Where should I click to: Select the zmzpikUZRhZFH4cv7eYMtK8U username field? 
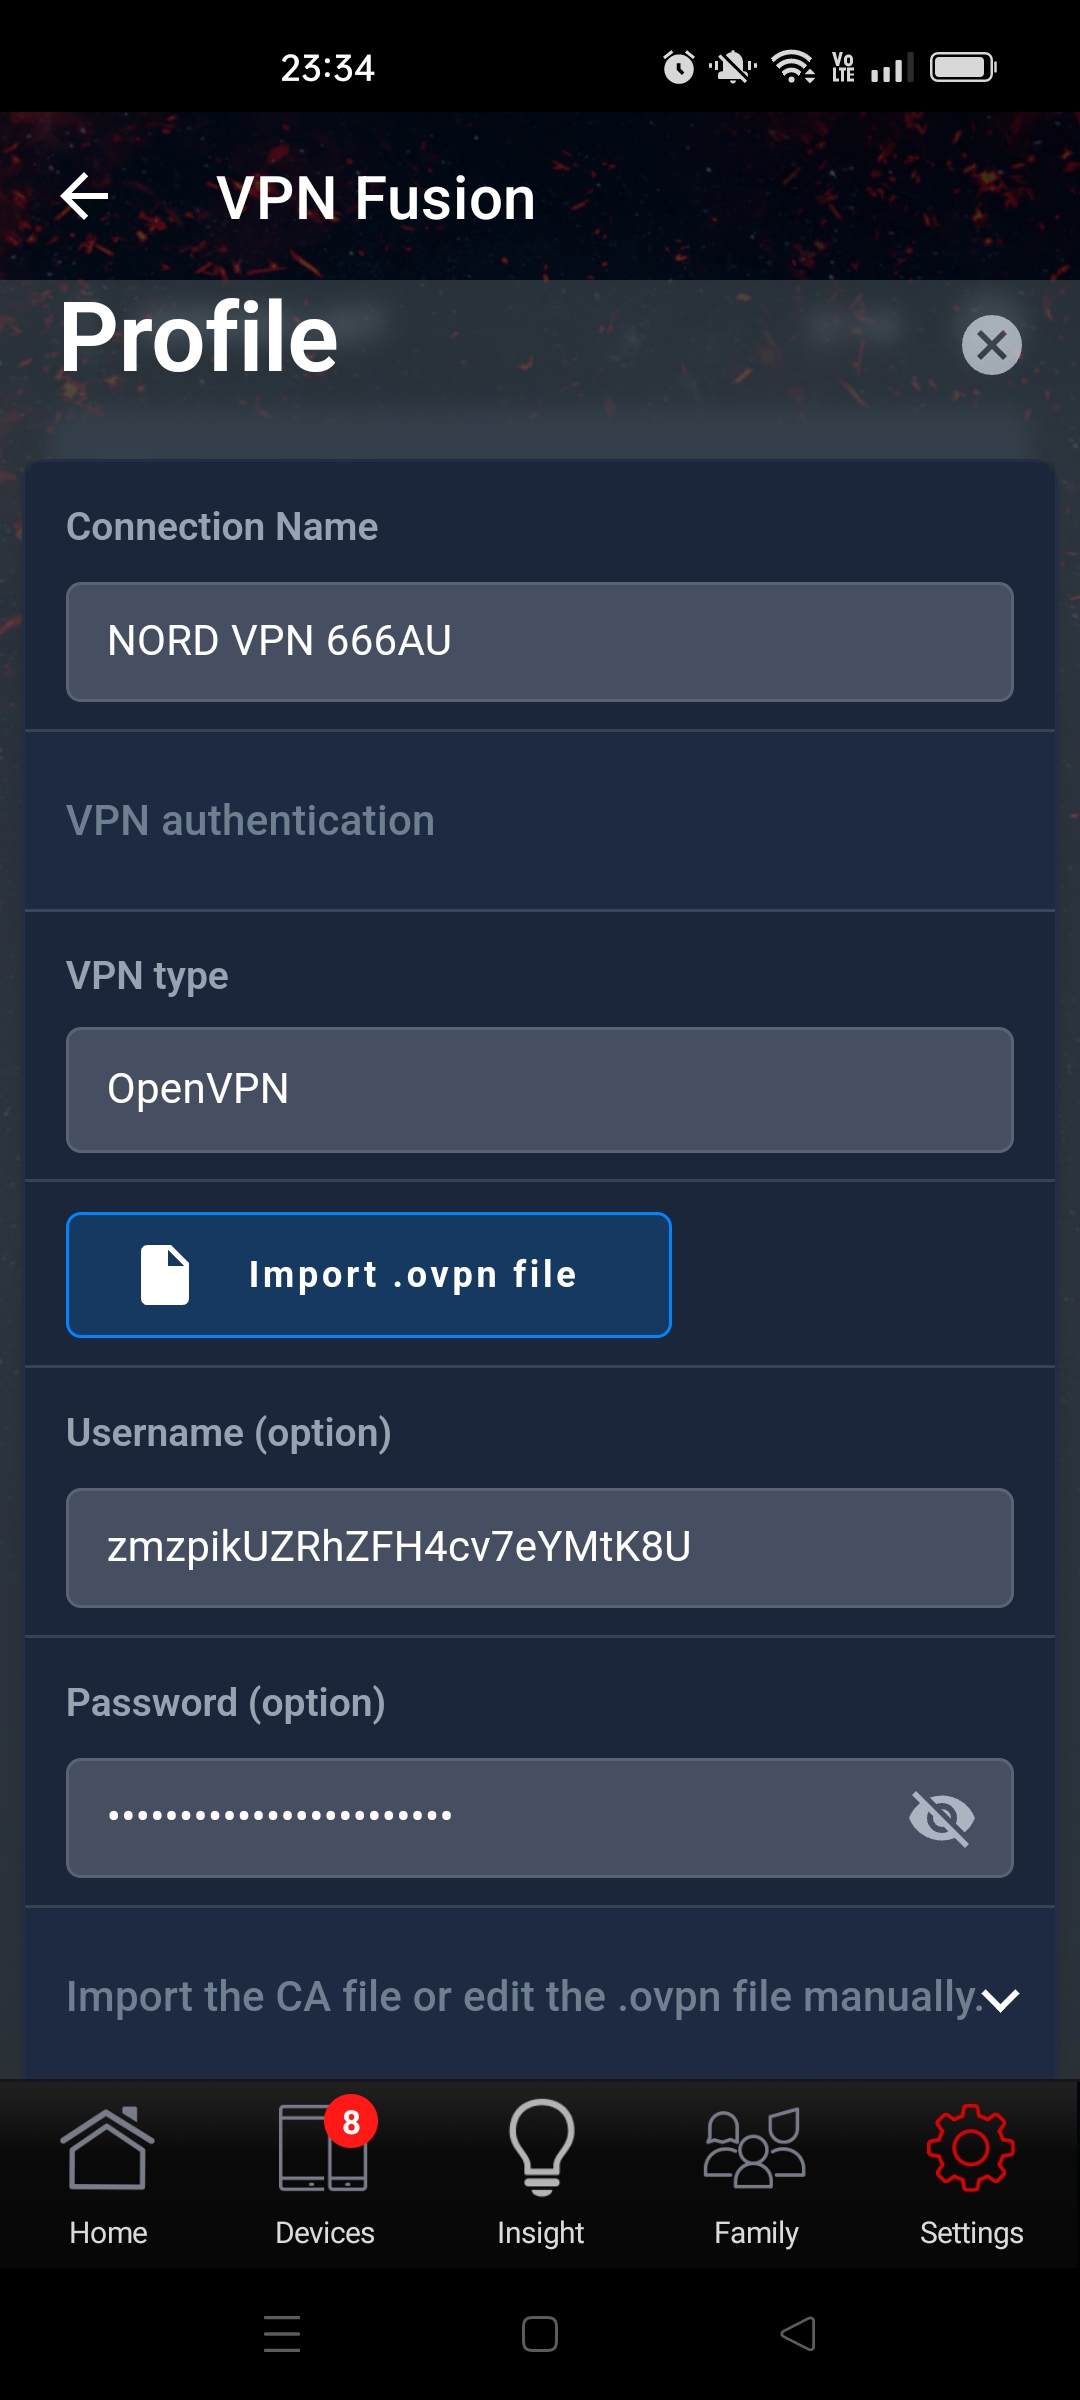540,1548
